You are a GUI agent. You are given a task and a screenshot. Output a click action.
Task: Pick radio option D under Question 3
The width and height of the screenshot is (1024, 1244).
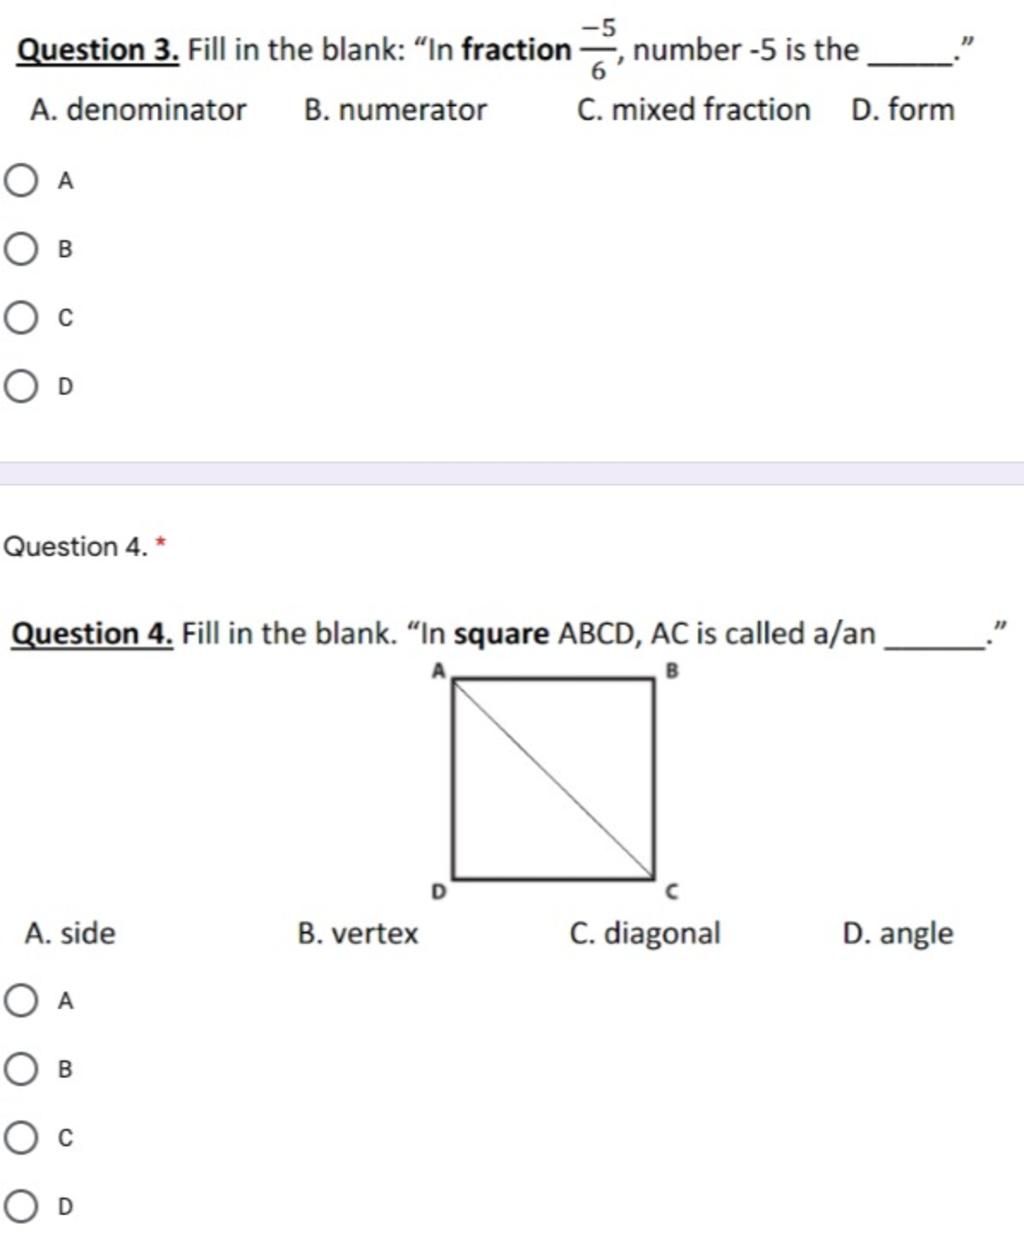[x=22, y=386]
